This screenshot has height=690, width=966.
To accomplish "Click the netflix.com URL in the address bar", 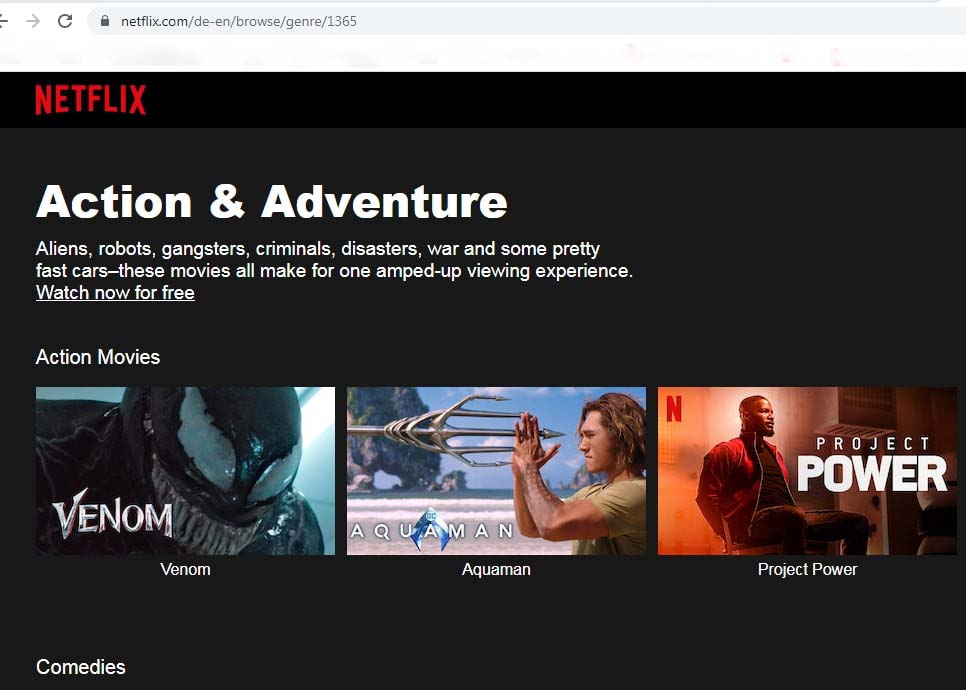I will (x=238, y=22).
